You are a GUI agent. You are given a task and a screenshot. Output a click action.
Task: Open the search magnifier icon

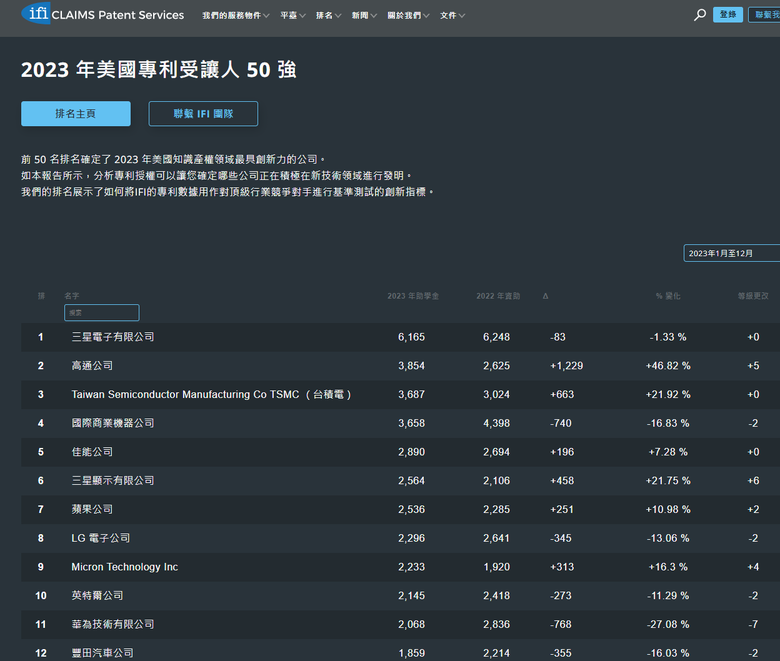699,15
